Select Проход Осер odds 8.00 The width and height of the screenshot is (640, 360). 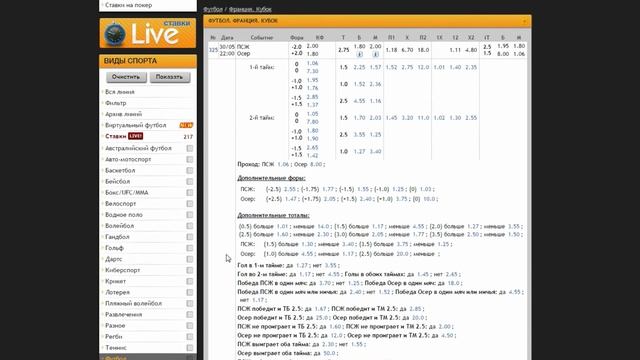point(316,164)
